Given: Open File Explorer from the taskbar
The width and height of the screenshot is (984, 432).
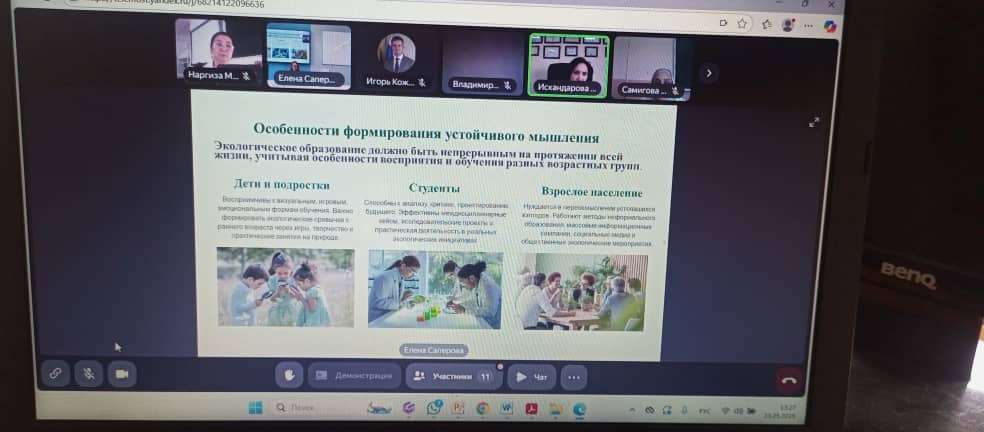Looking at the screenshot, I should 555,410.
